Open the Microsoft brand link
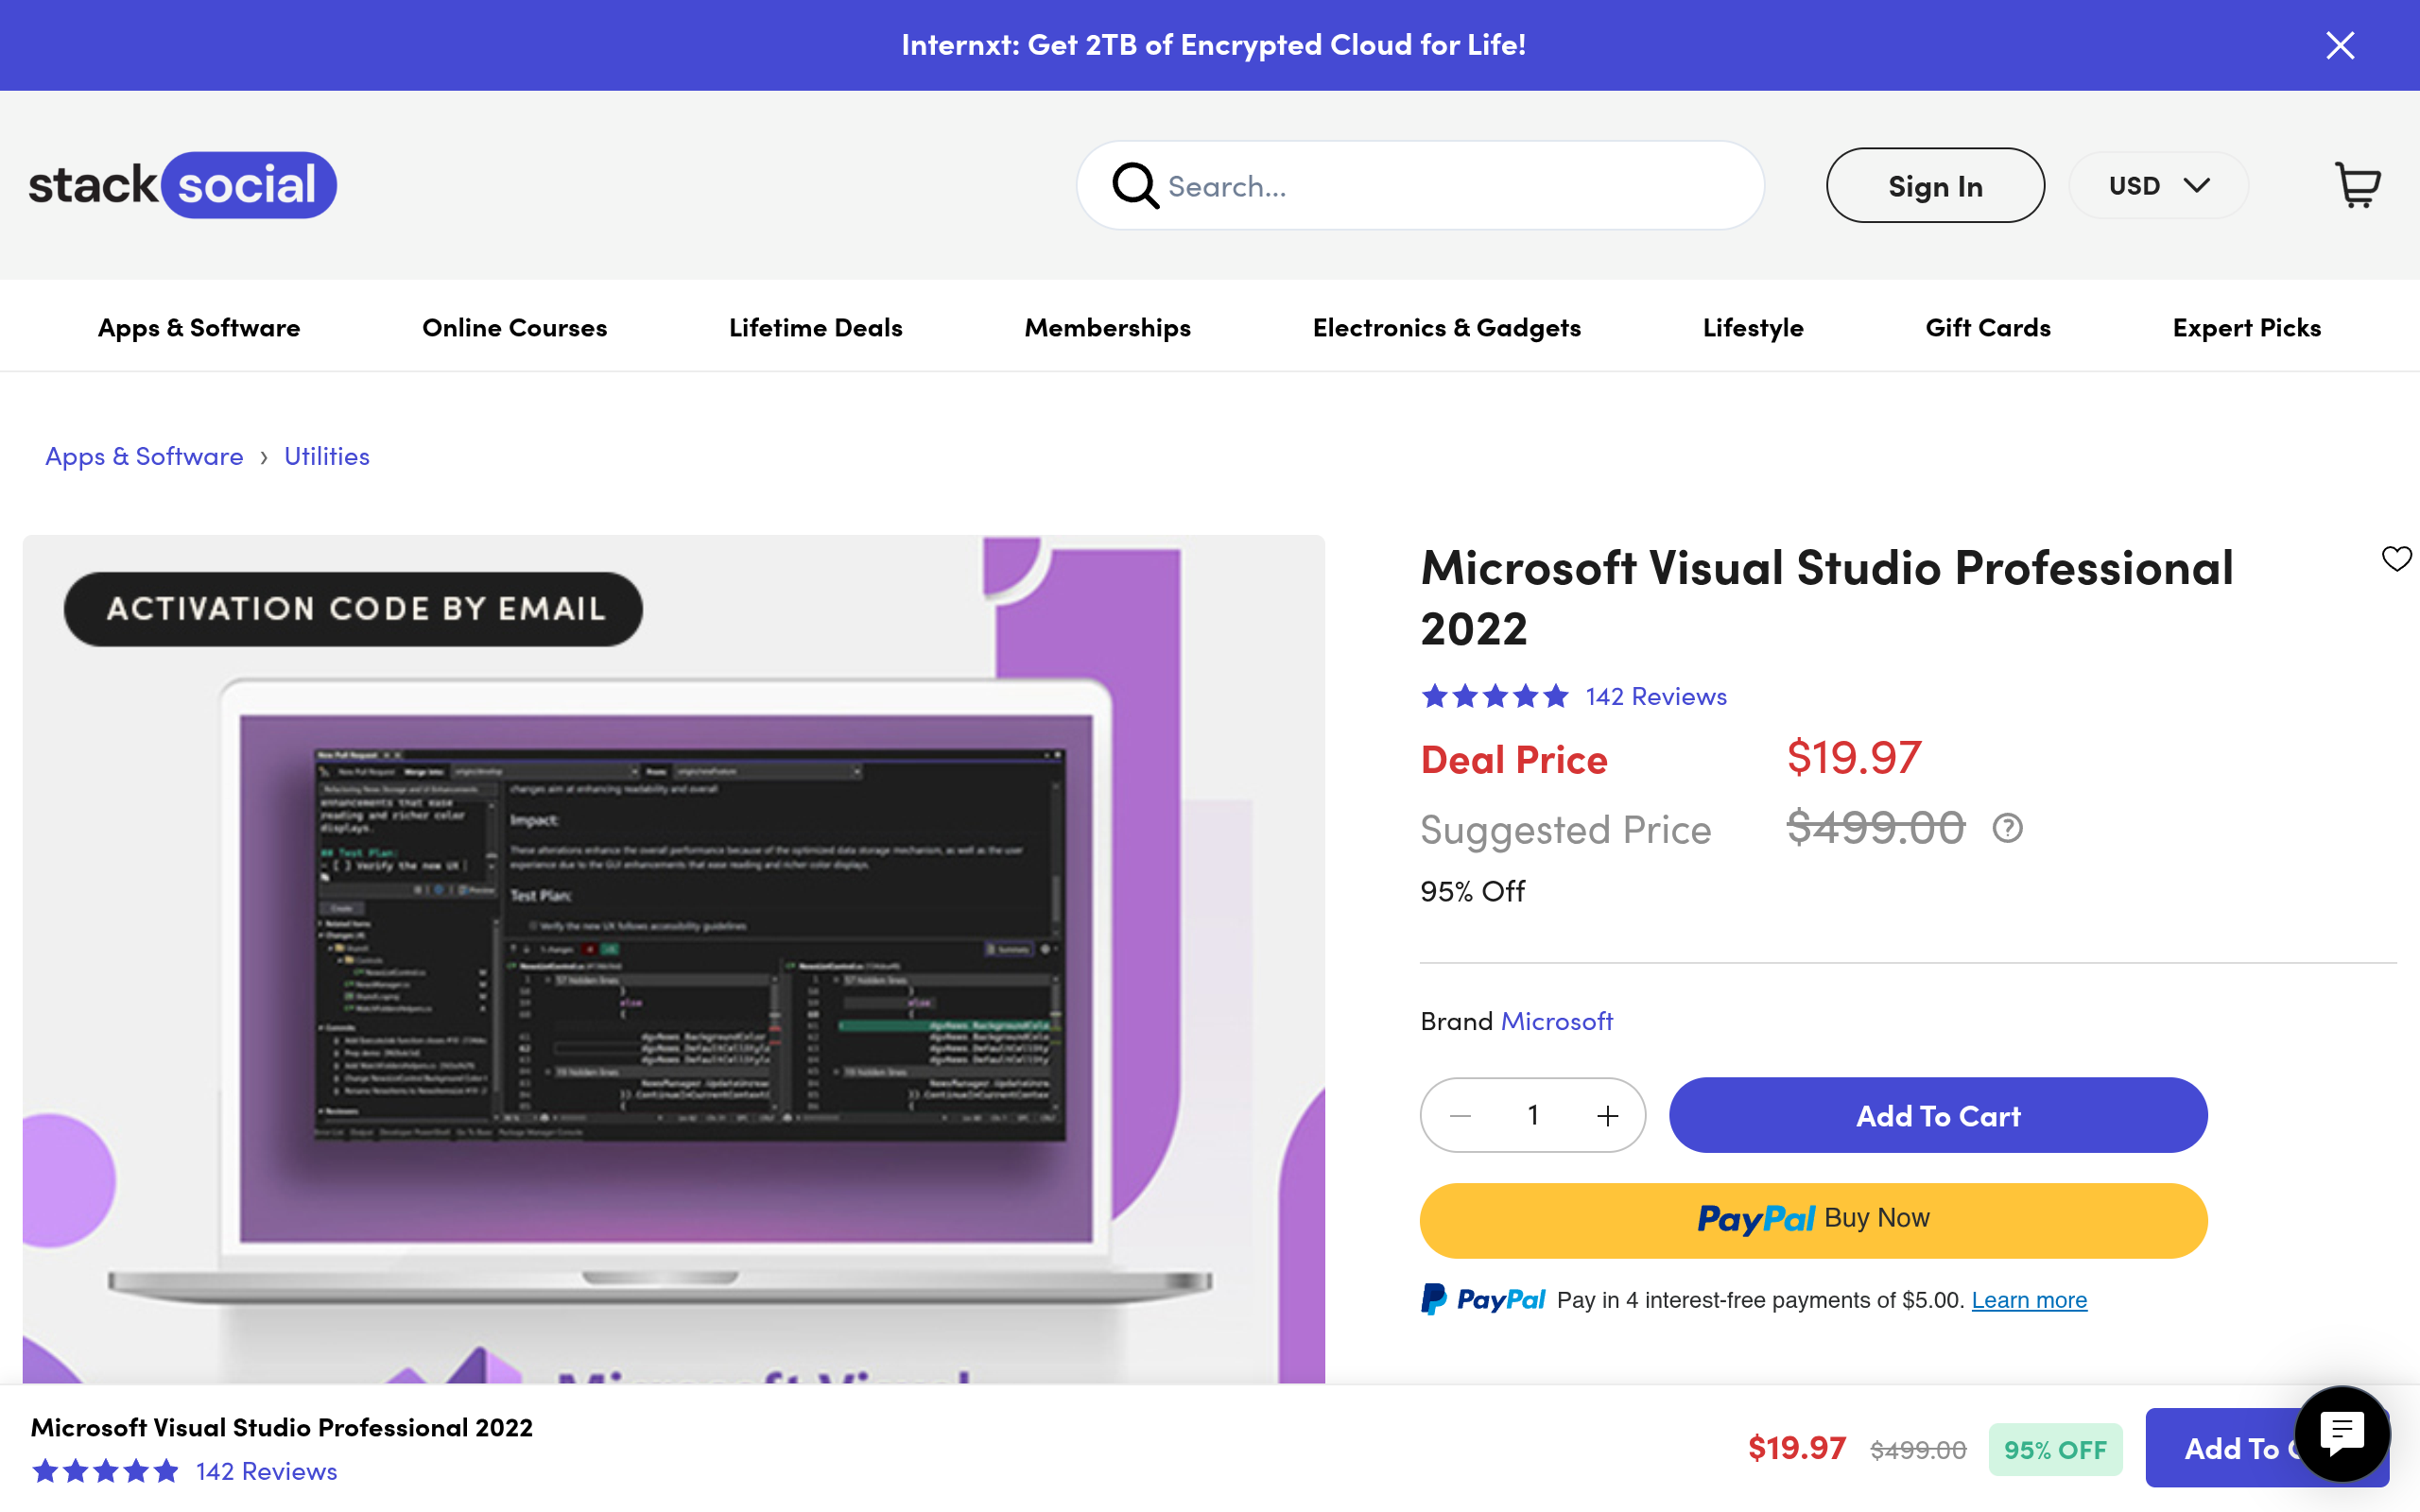 pos(1556,1020)
